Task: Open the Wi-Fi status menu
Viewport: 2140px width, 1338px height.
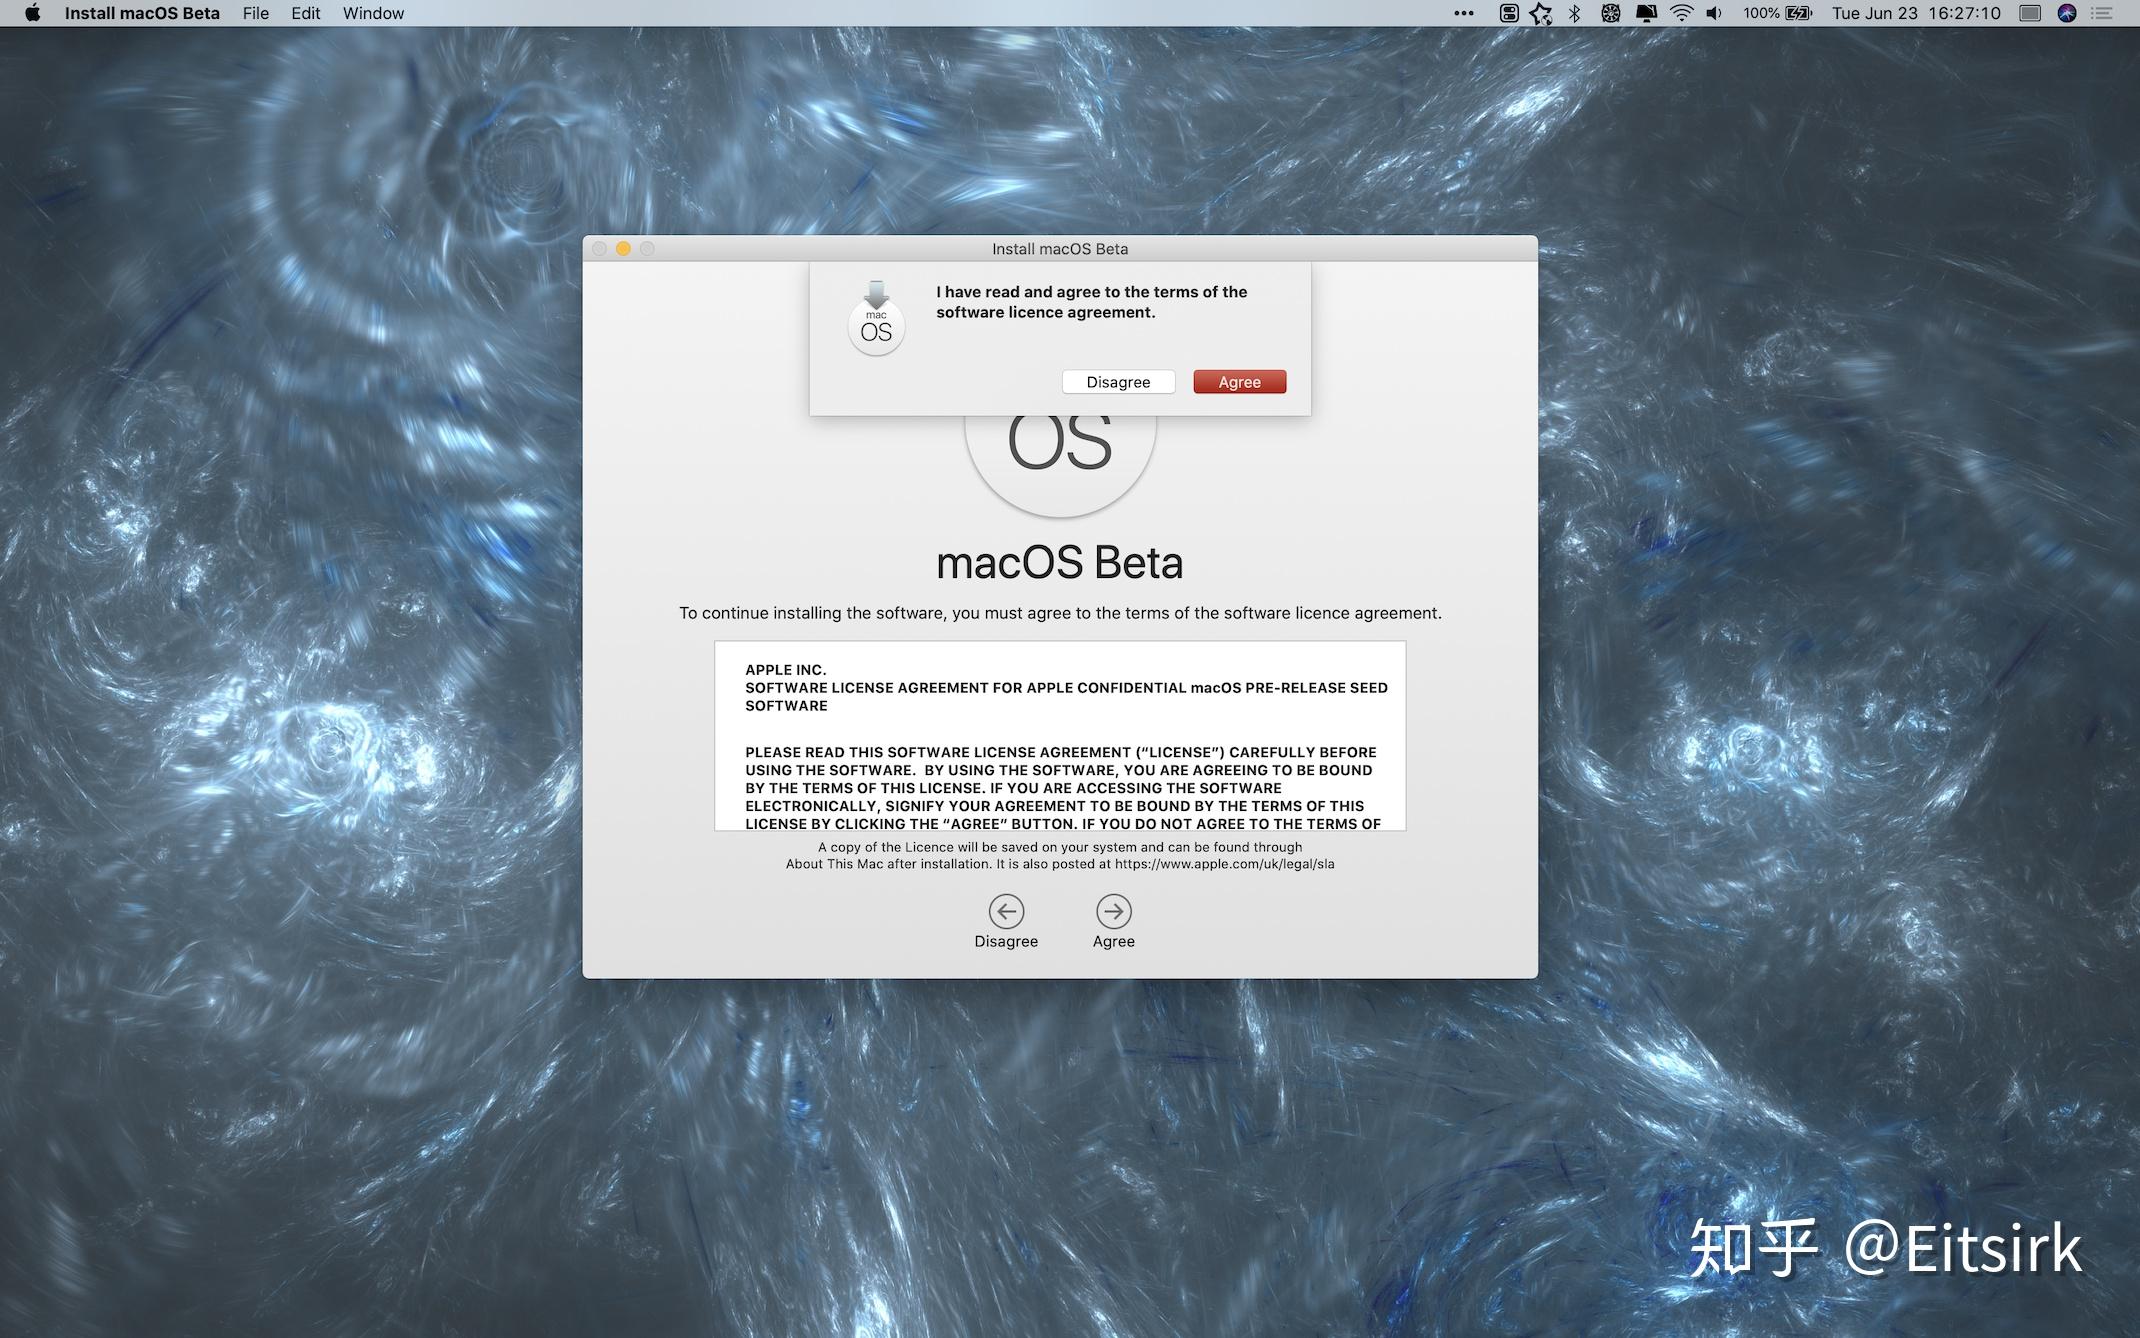Action: click(x=1682, y=13)
